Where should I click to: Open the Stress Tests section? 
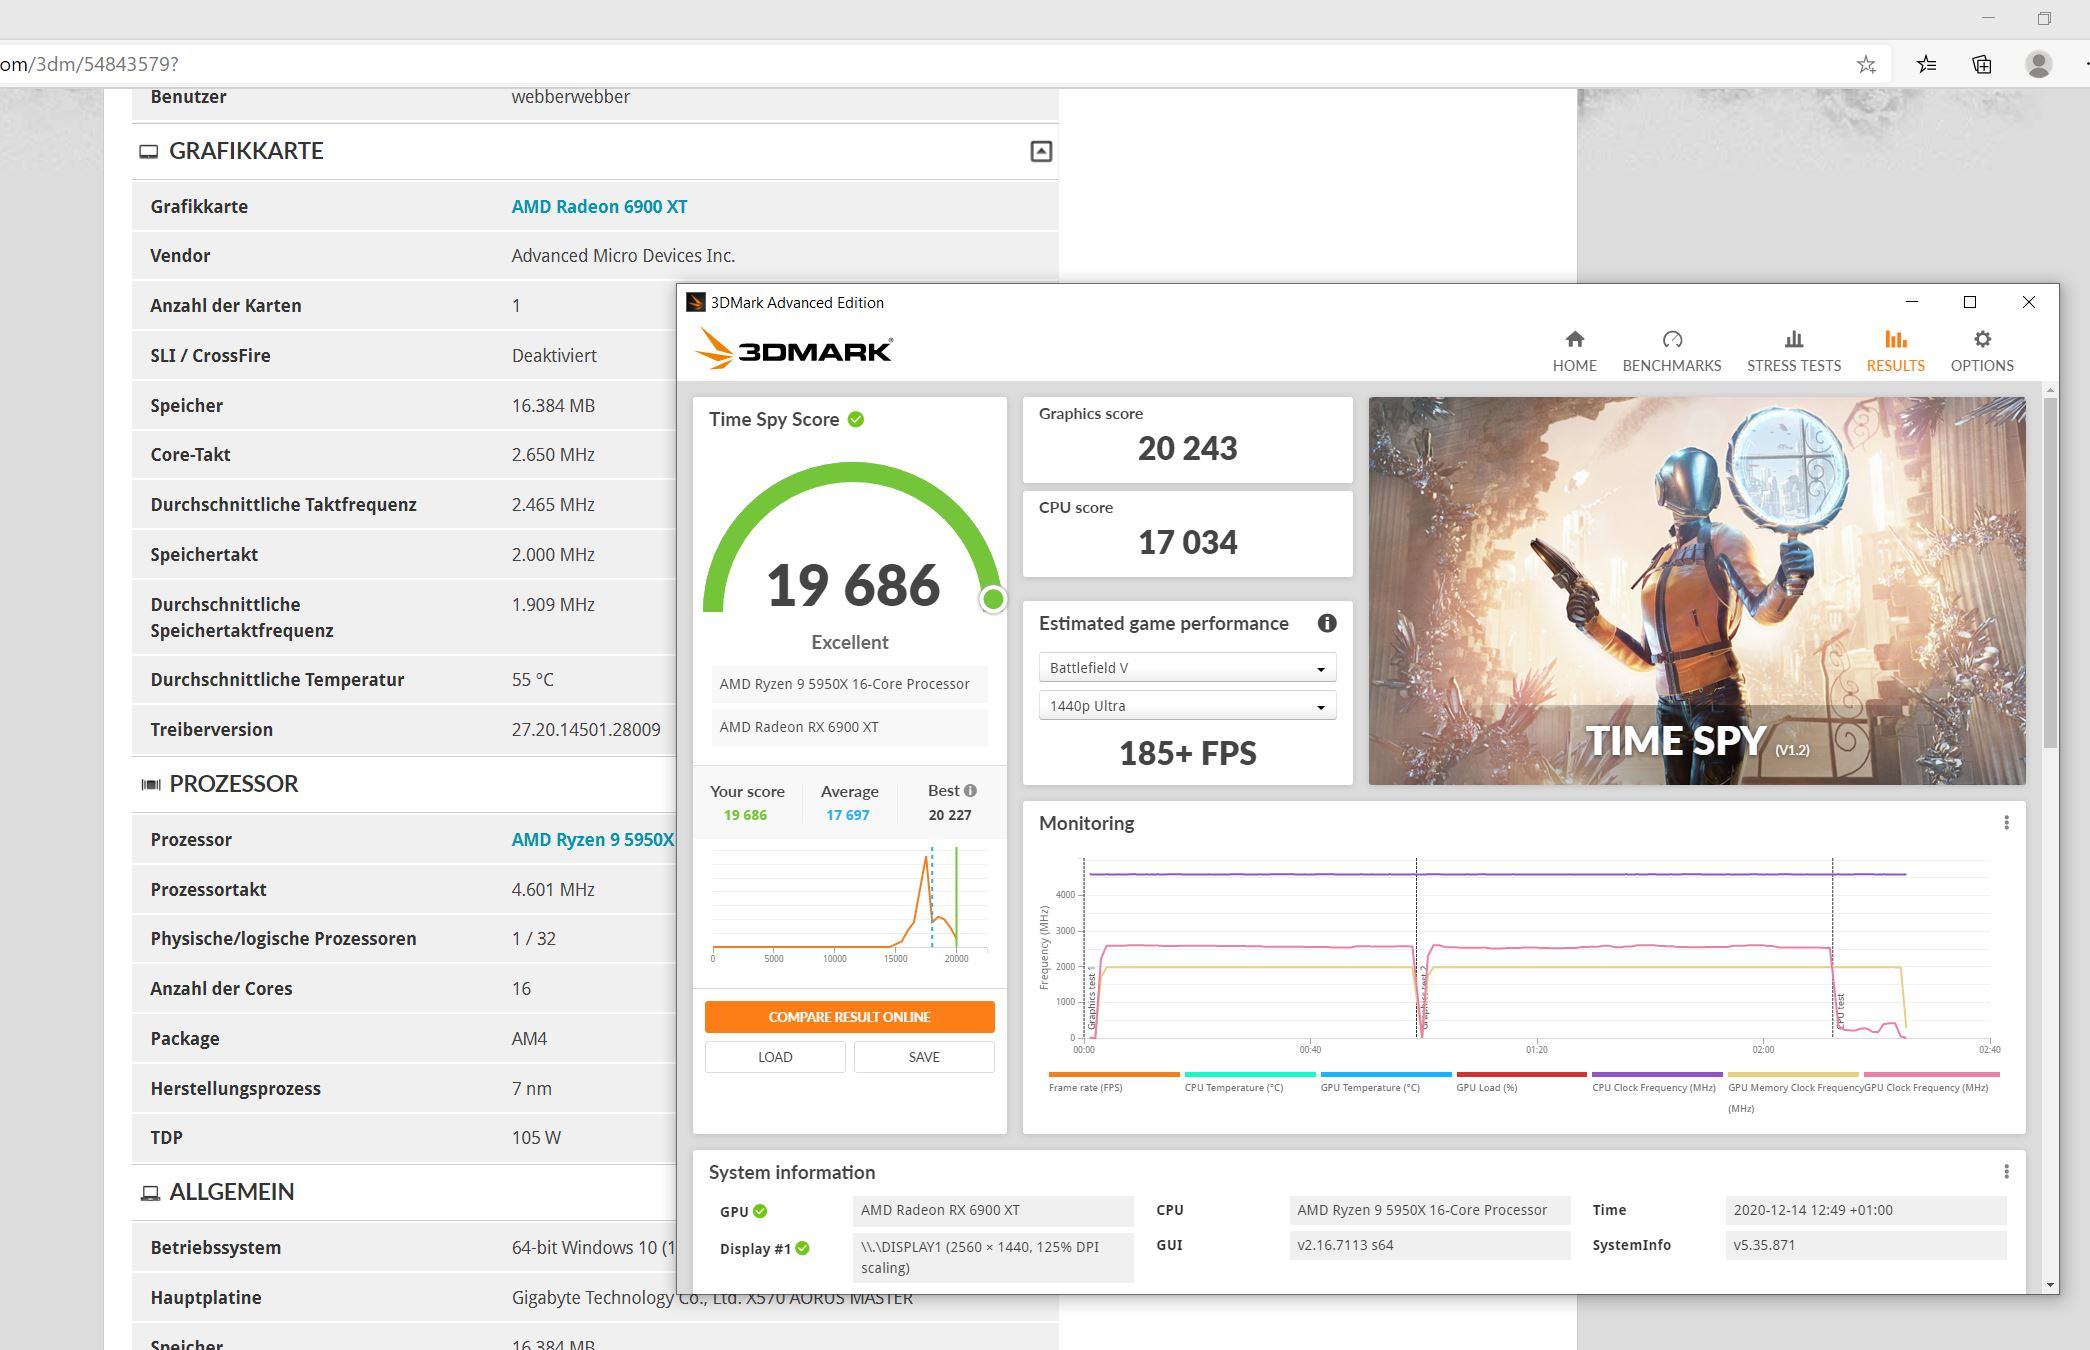(x=1793, y=351)
